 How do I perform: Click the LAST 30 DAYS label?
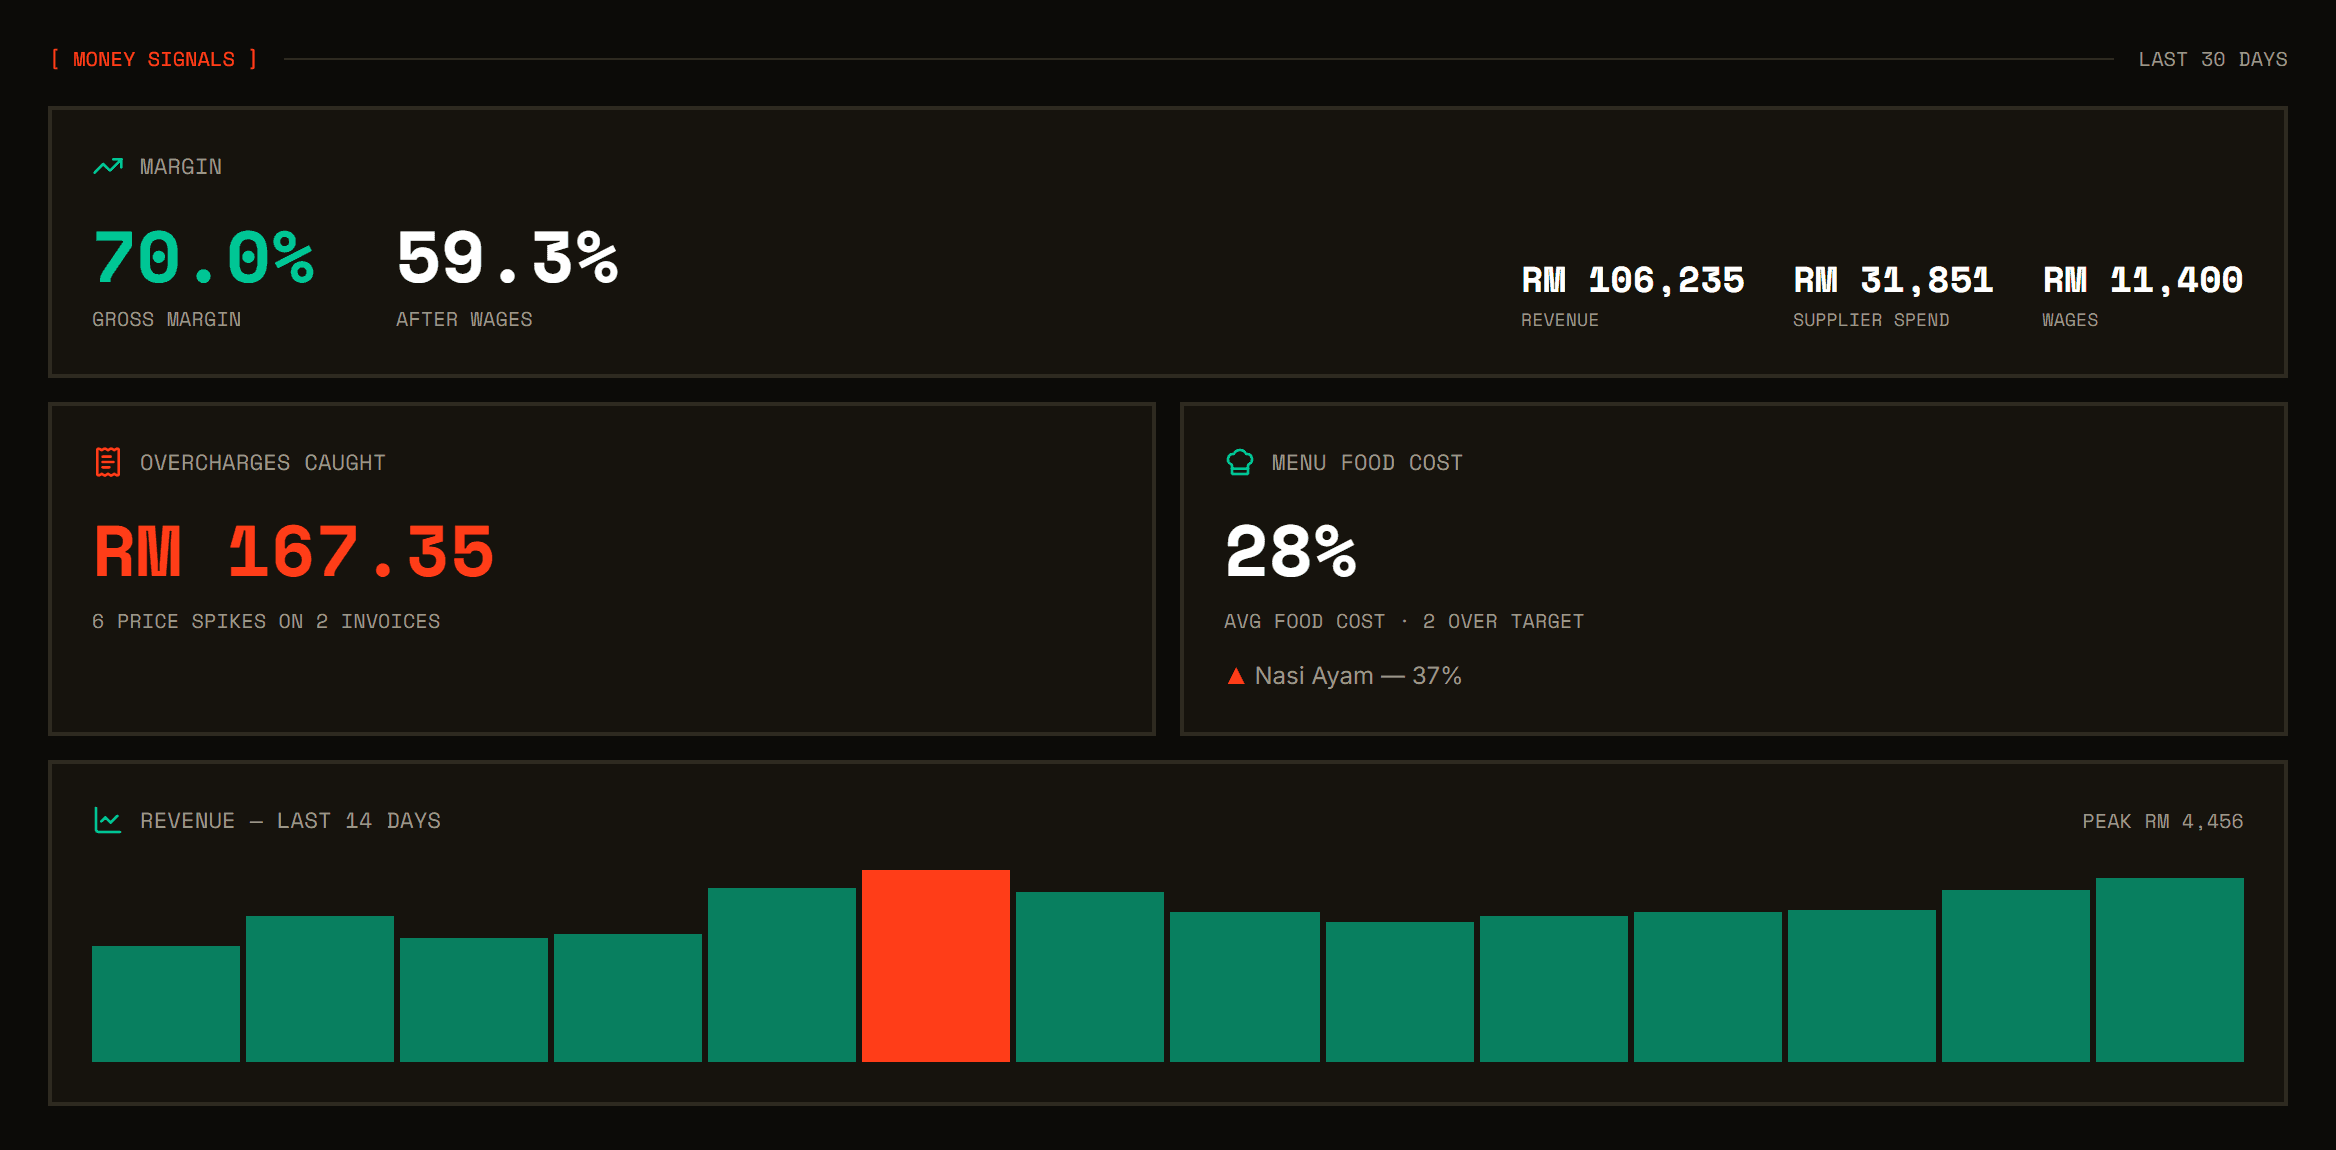pos(2213,59)
